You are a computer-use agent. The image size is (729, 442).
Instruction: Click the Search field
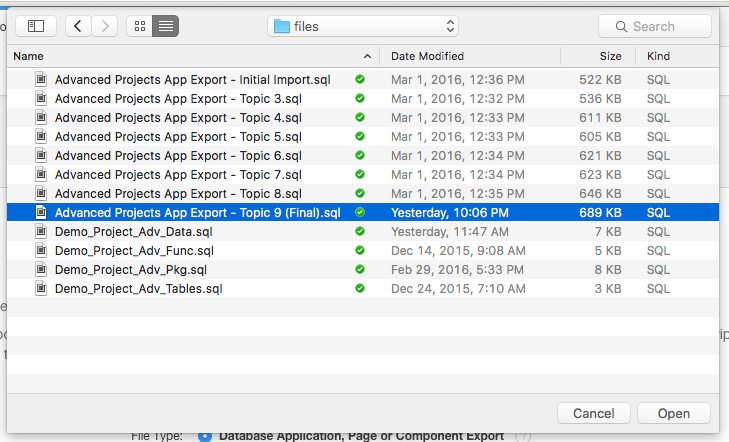click(x=655, y=26)
